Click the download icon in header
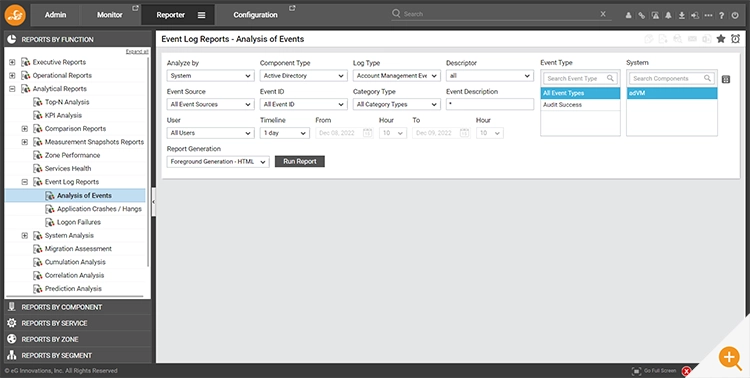750x378 pixels. pos(682,15)
